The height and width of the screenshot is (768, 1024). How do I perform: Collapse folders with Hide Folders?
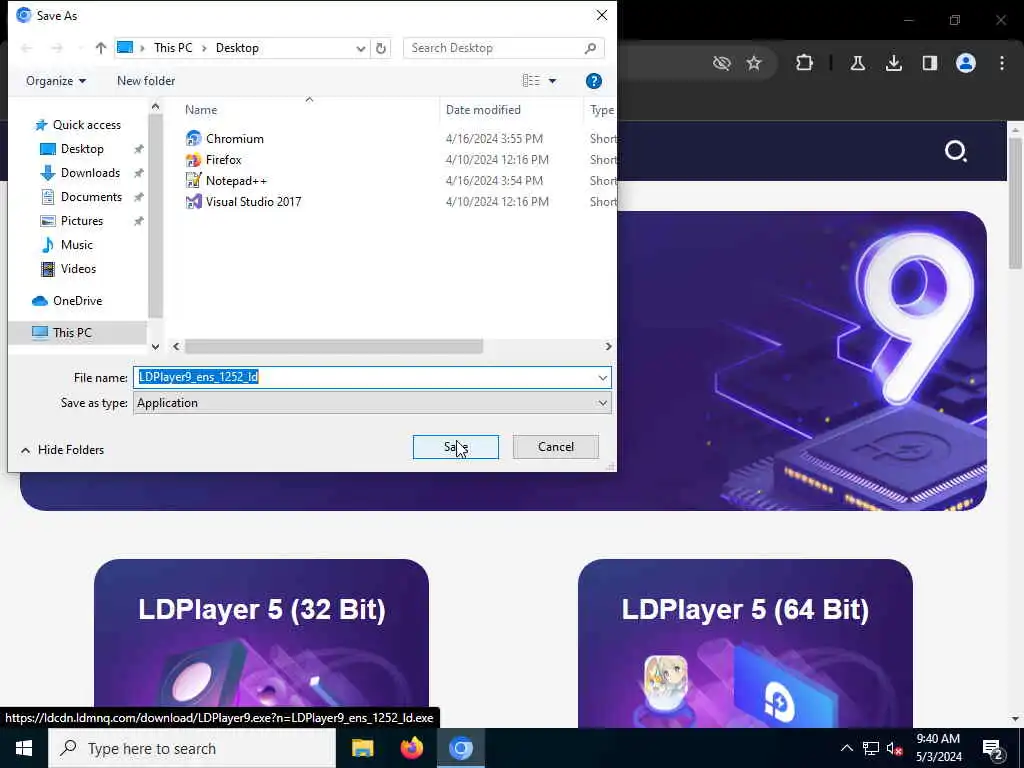pyautogui.click(x=63, y=450)
